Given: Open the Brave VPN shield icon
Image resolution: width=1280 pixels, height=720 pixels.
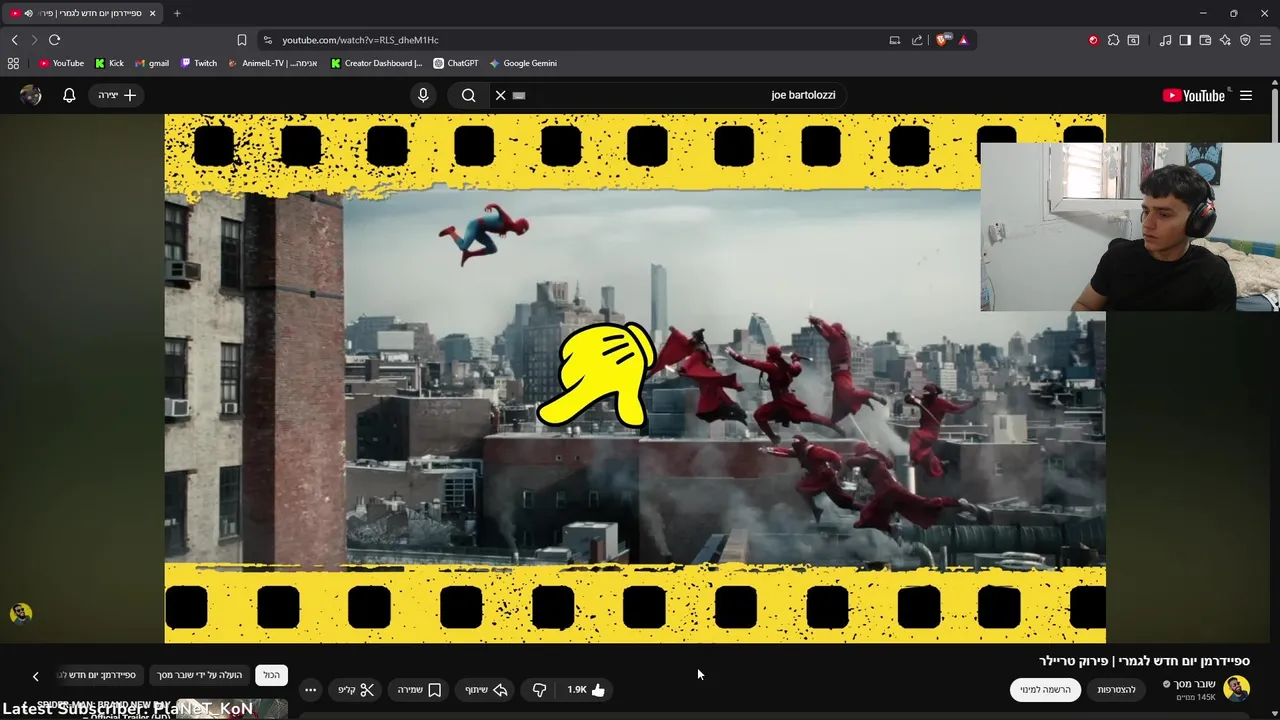Looking at the screenshot, I should 1245,40.
